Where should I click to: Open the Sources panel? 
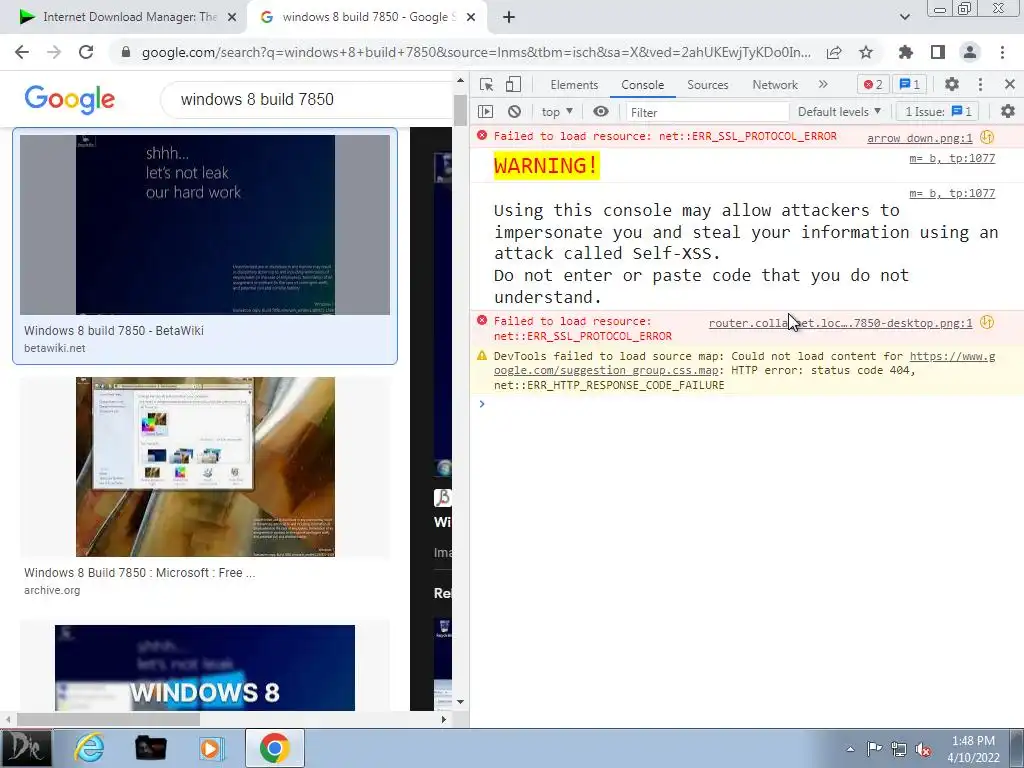click(x=707, y=85)
